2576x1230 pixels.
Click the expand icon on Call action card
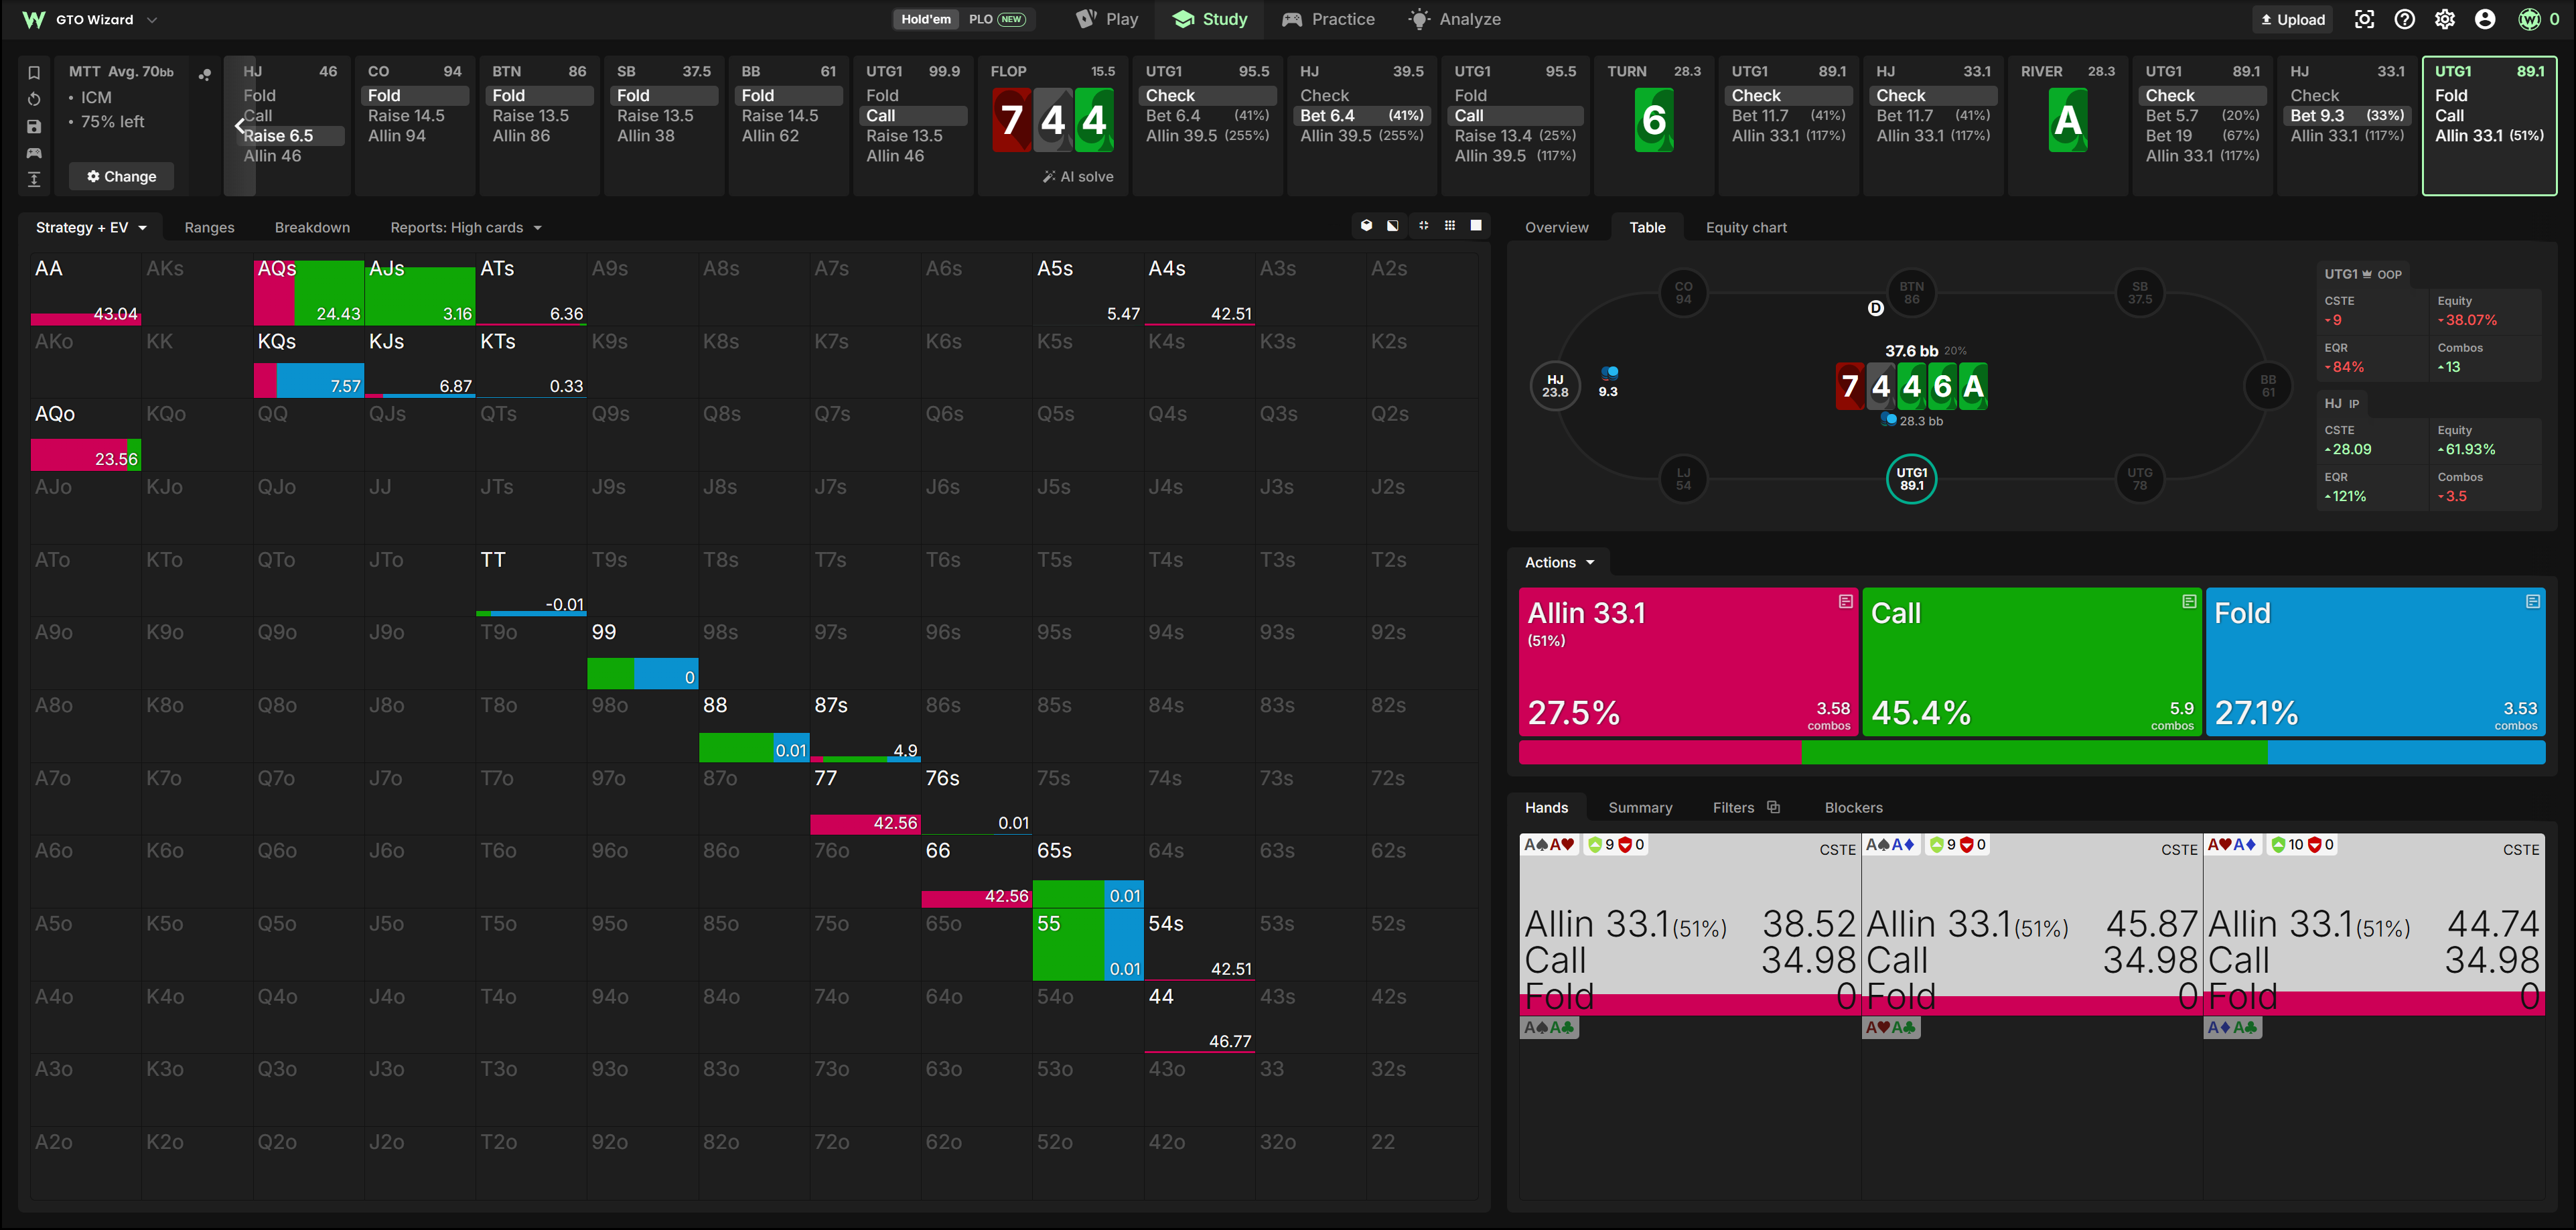point(2189,601)
